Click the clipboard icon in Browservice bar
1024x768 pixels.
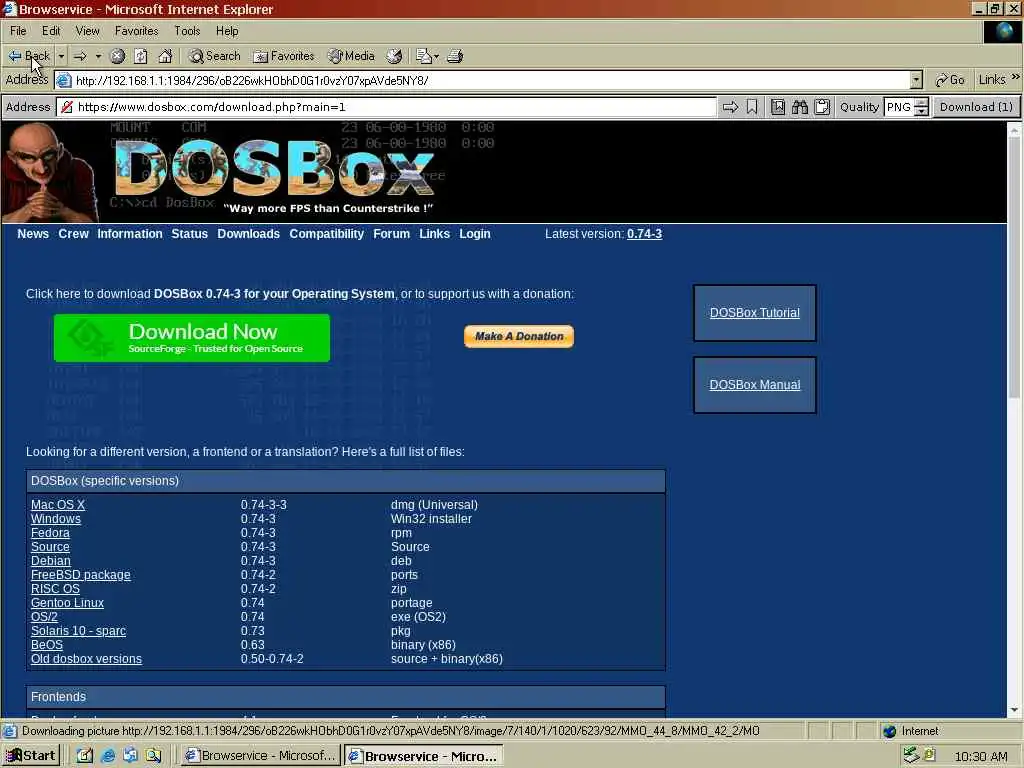click(822, 107)
